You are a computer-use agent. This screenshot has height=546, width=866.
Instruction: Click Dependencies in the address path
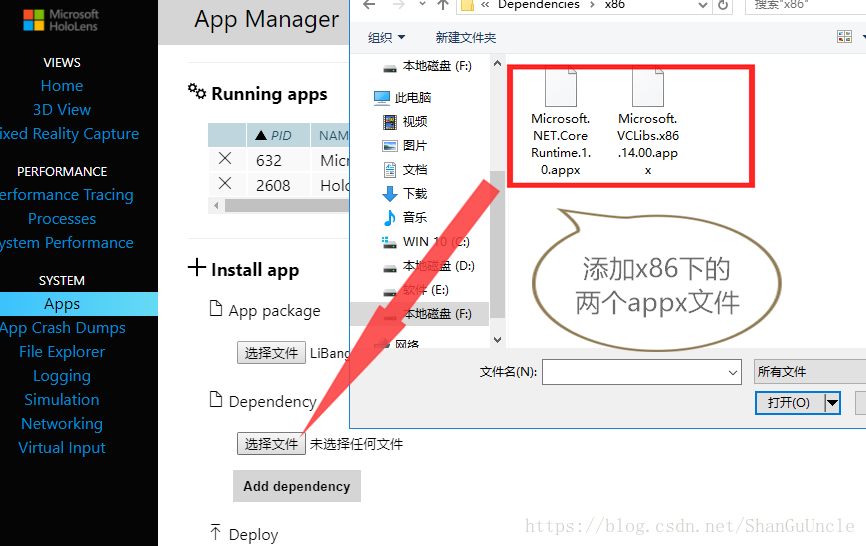tap(538, 4)
